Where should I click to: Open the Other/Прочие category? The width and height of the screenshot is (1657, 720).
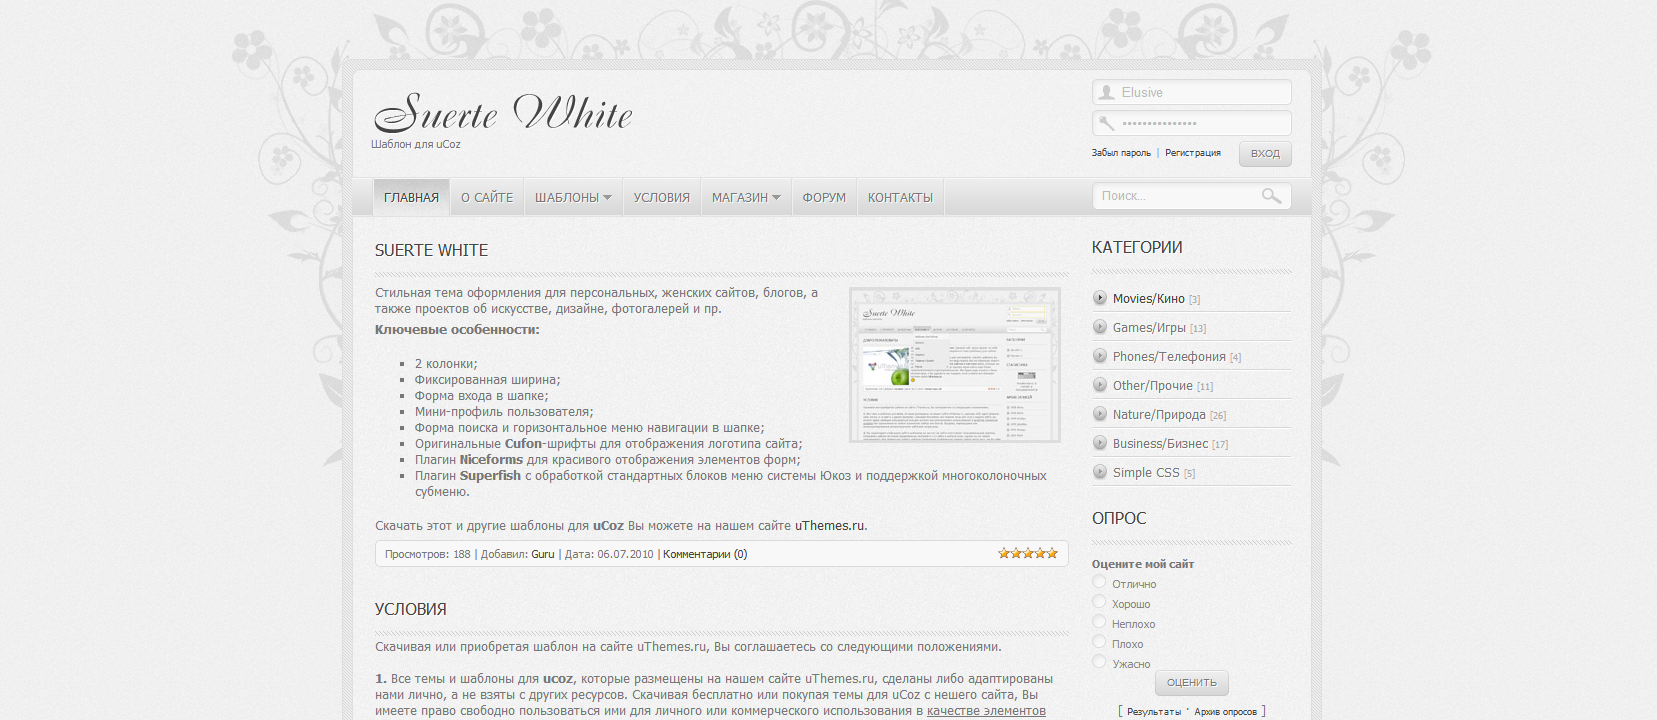pos(1153,385)
